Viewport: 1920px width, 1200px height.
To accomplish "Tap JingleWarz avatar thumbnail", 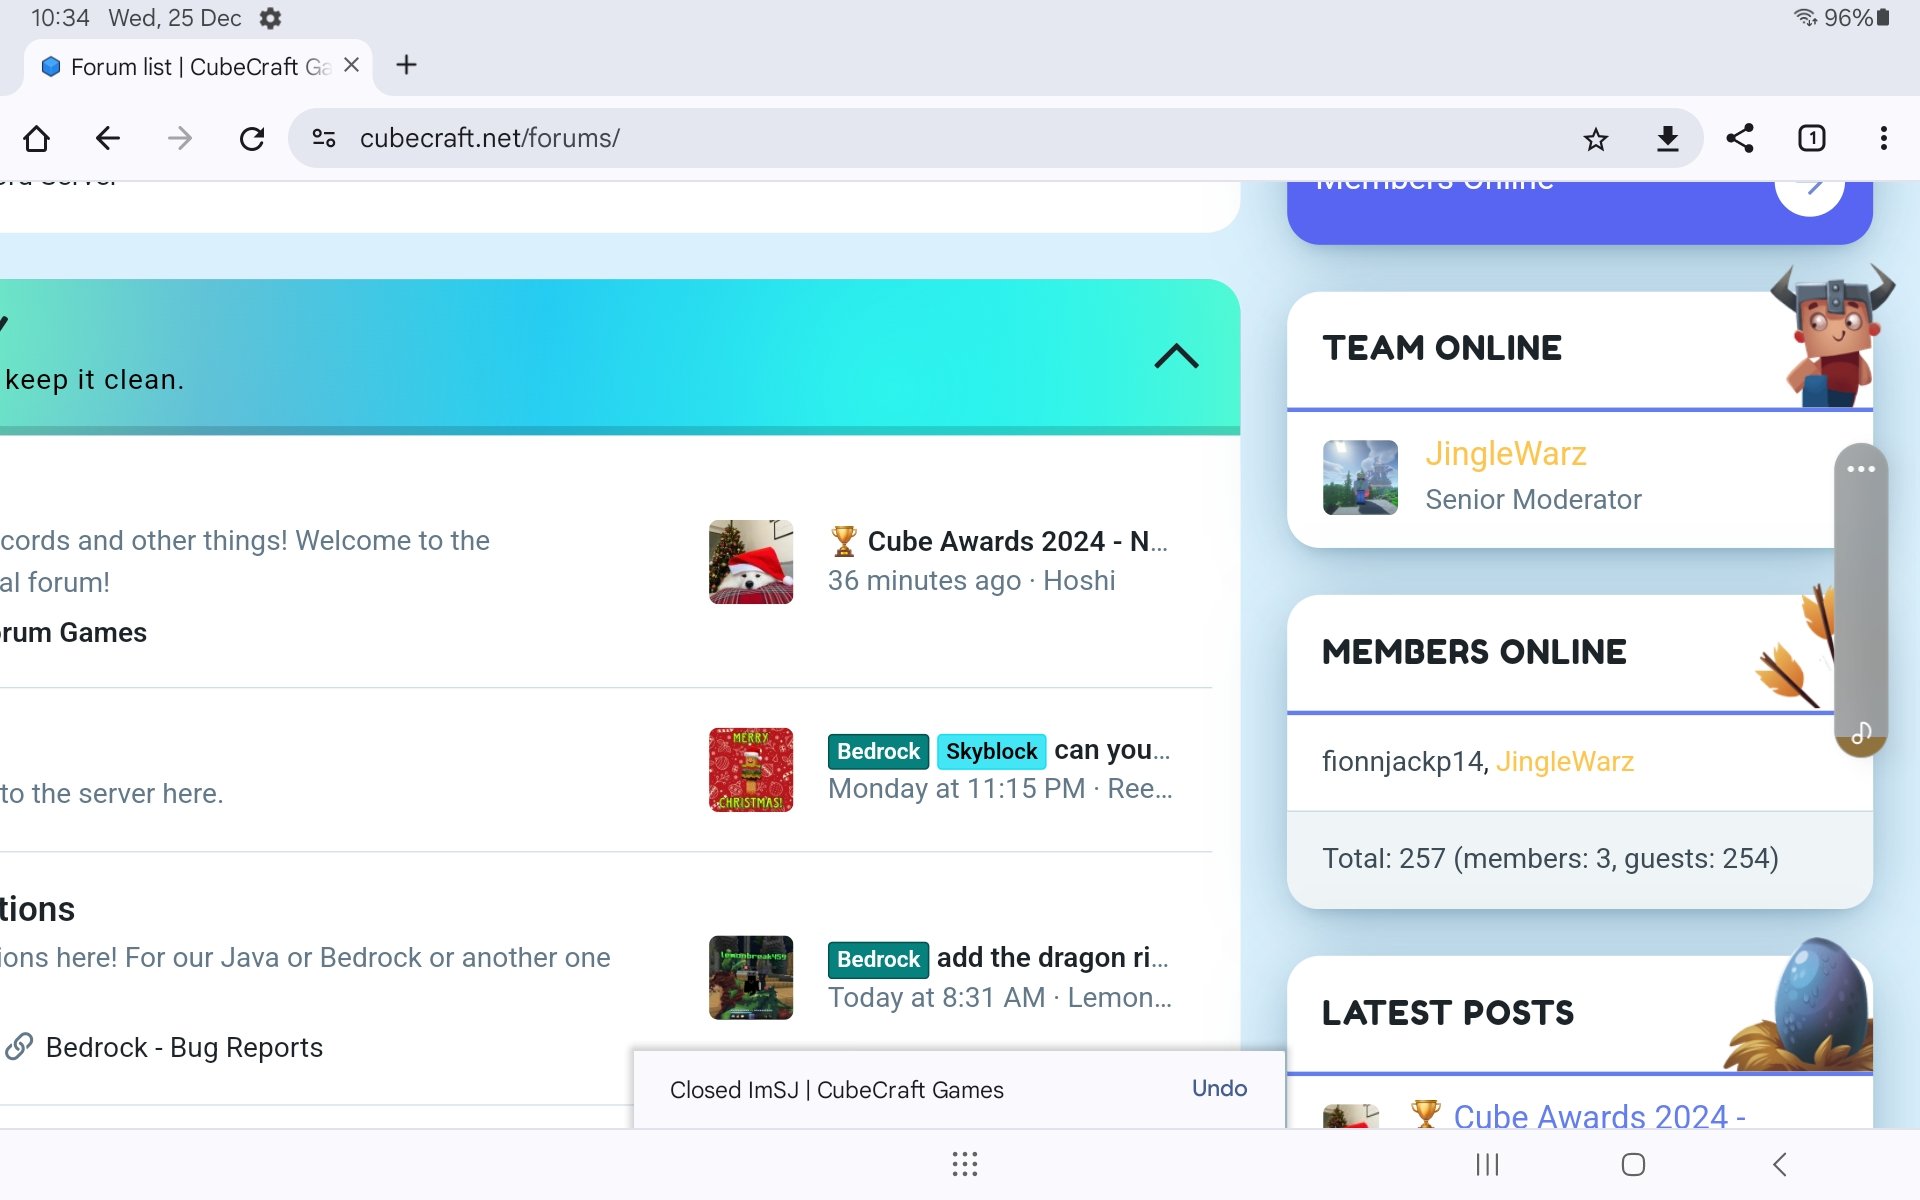I will (1360, 477).
